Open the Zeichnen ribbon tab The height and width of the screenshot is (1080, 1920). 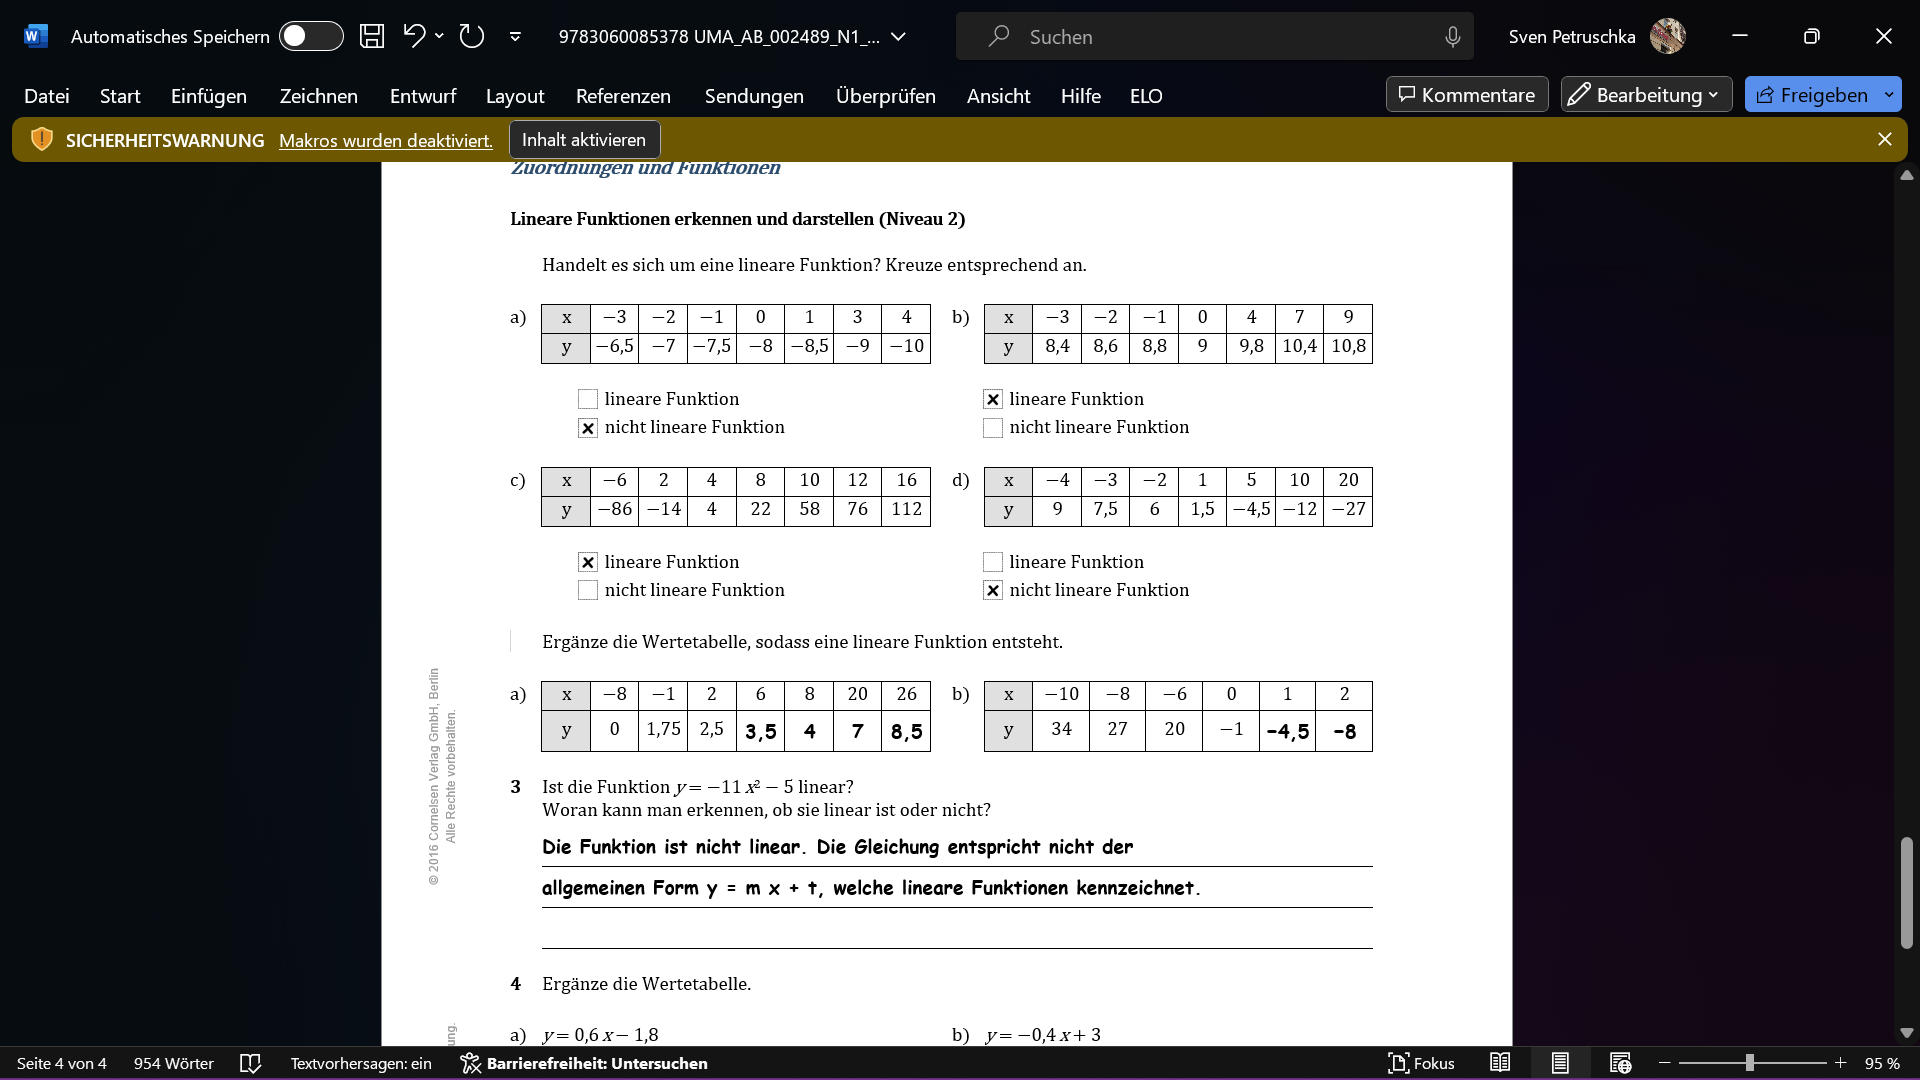coord(319,96)
